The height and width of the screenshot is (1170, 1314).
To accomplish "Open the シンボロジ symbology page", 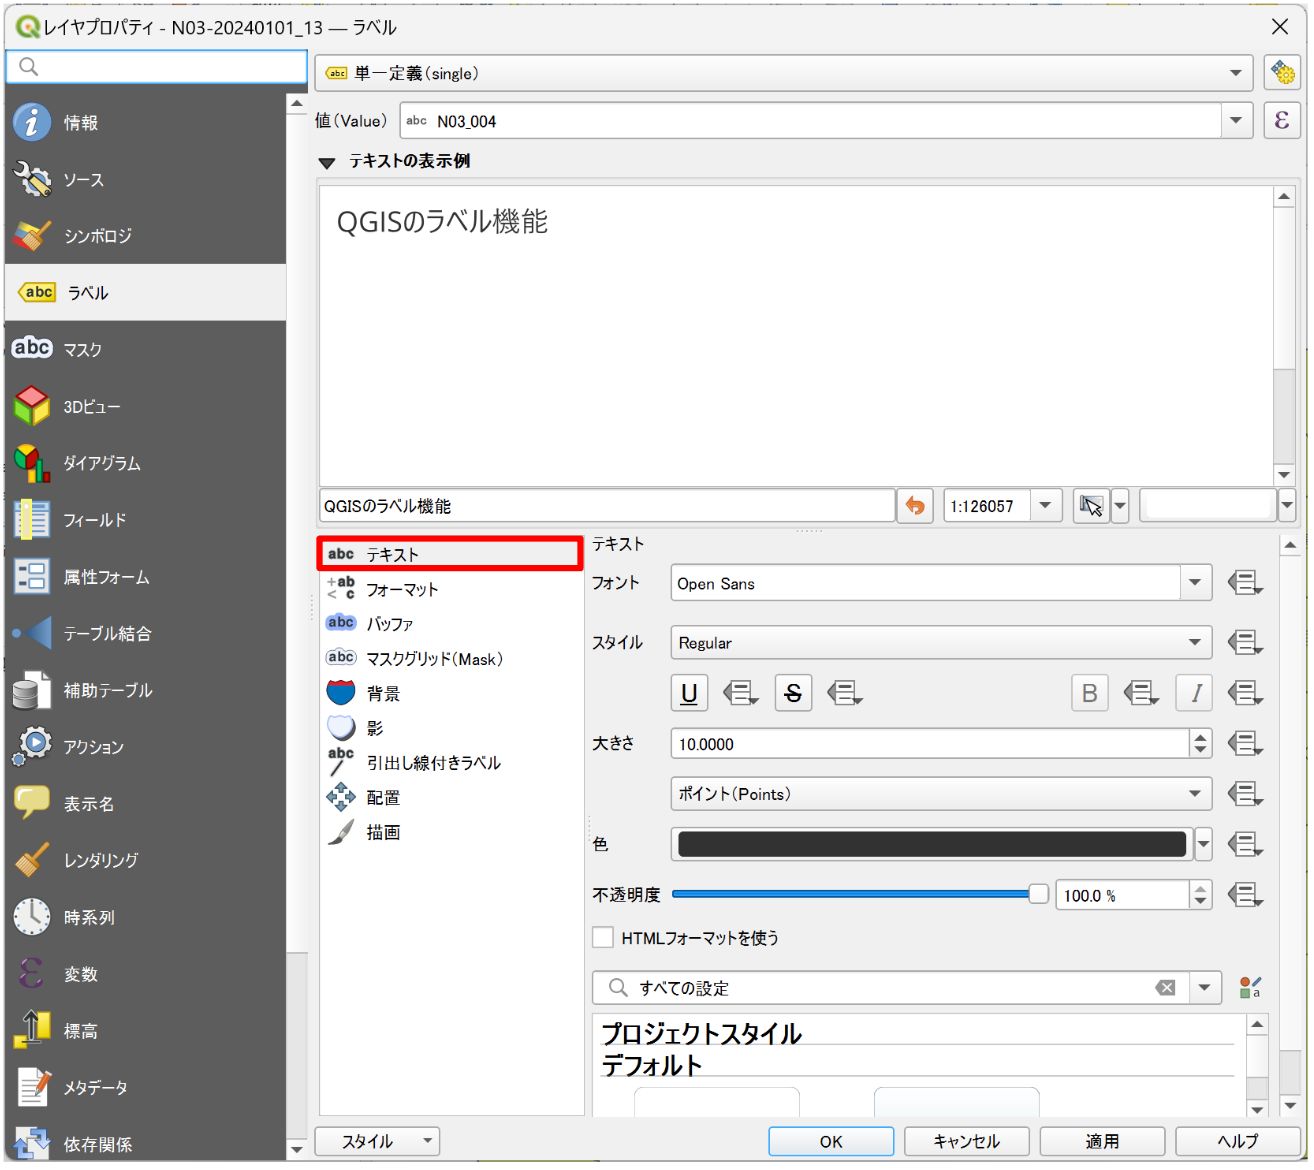I will point(145,236).
